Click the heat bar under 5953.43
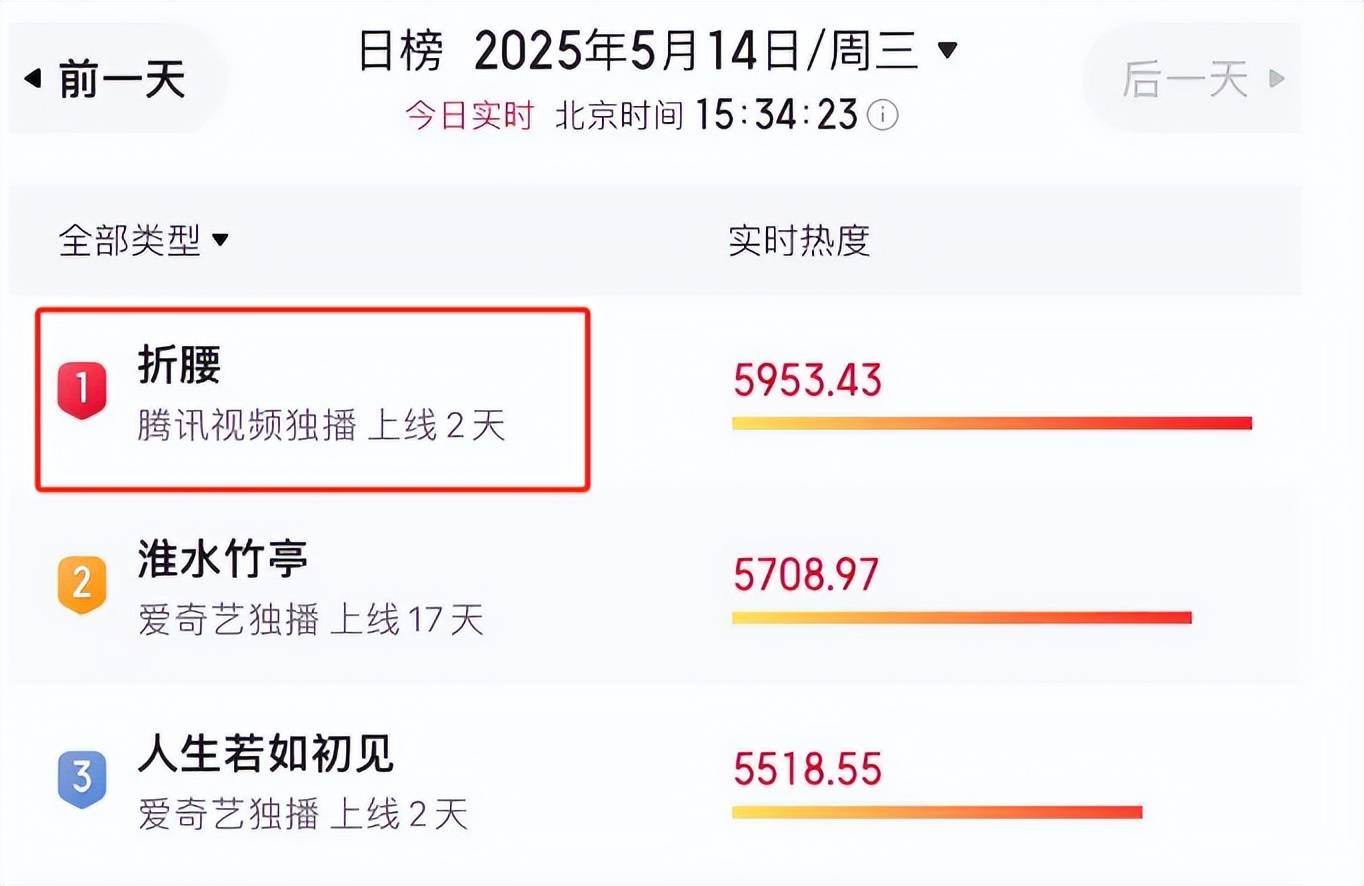Screen dimensions: 1364x886 [992, 423]
